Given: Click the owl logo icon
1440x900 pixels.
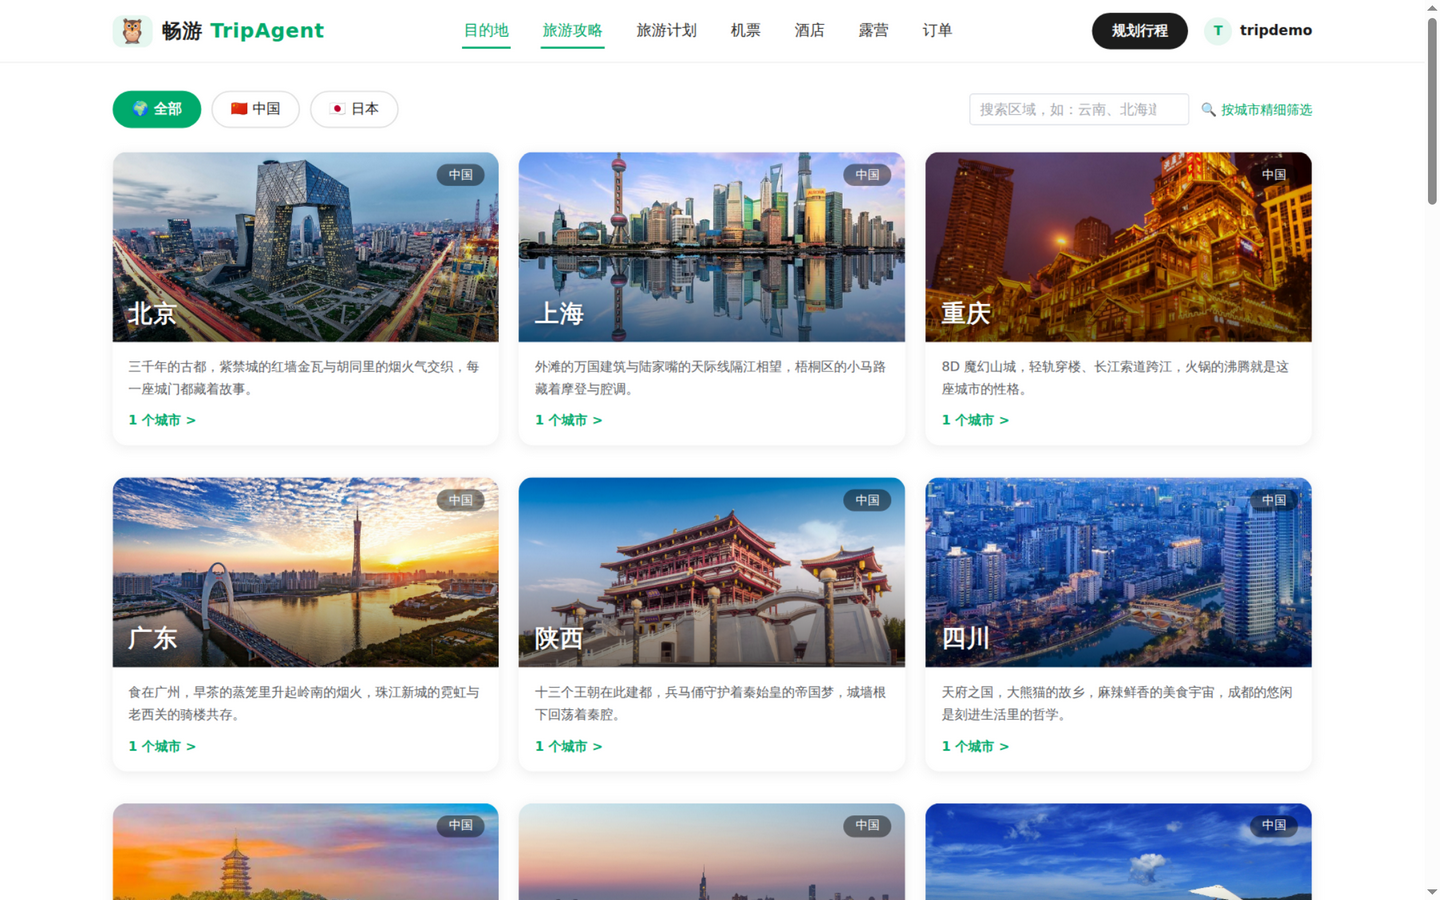Looking at the screenshot, I should click(x=131, y=31).
